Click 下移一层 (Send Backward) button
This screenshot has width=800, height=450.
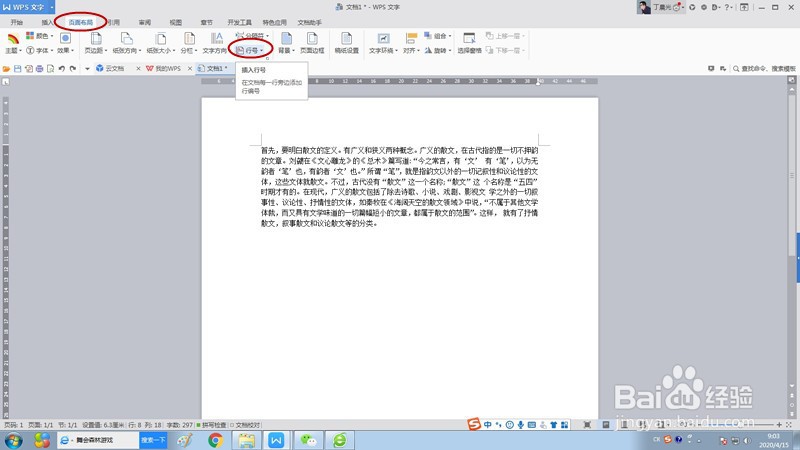tap(505, 51)
